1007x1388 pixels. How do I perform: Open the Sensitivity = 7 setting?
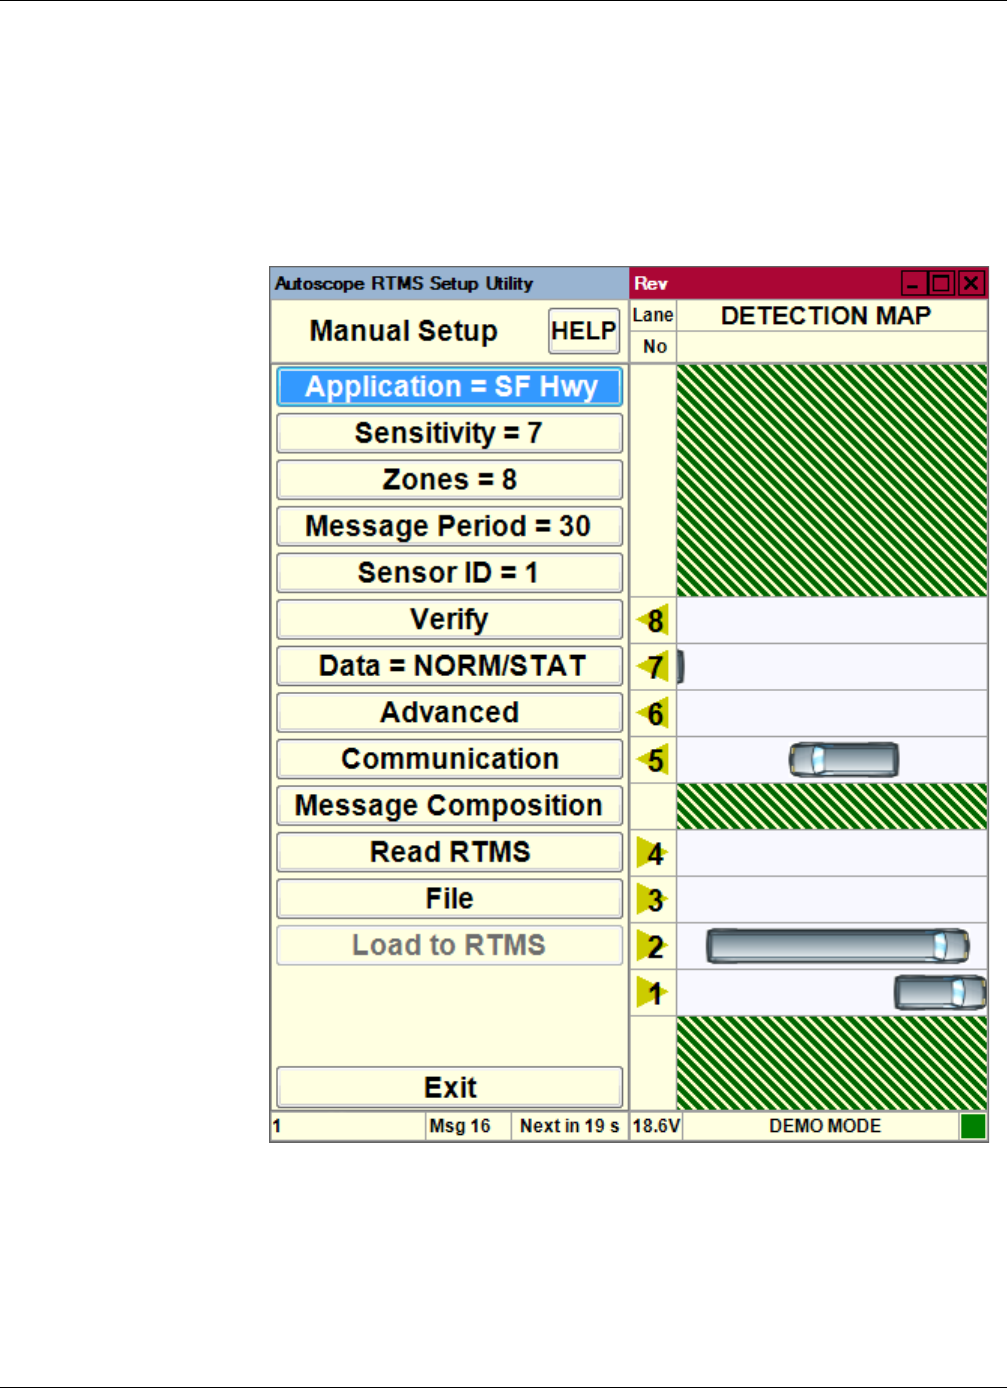(450, 433)
